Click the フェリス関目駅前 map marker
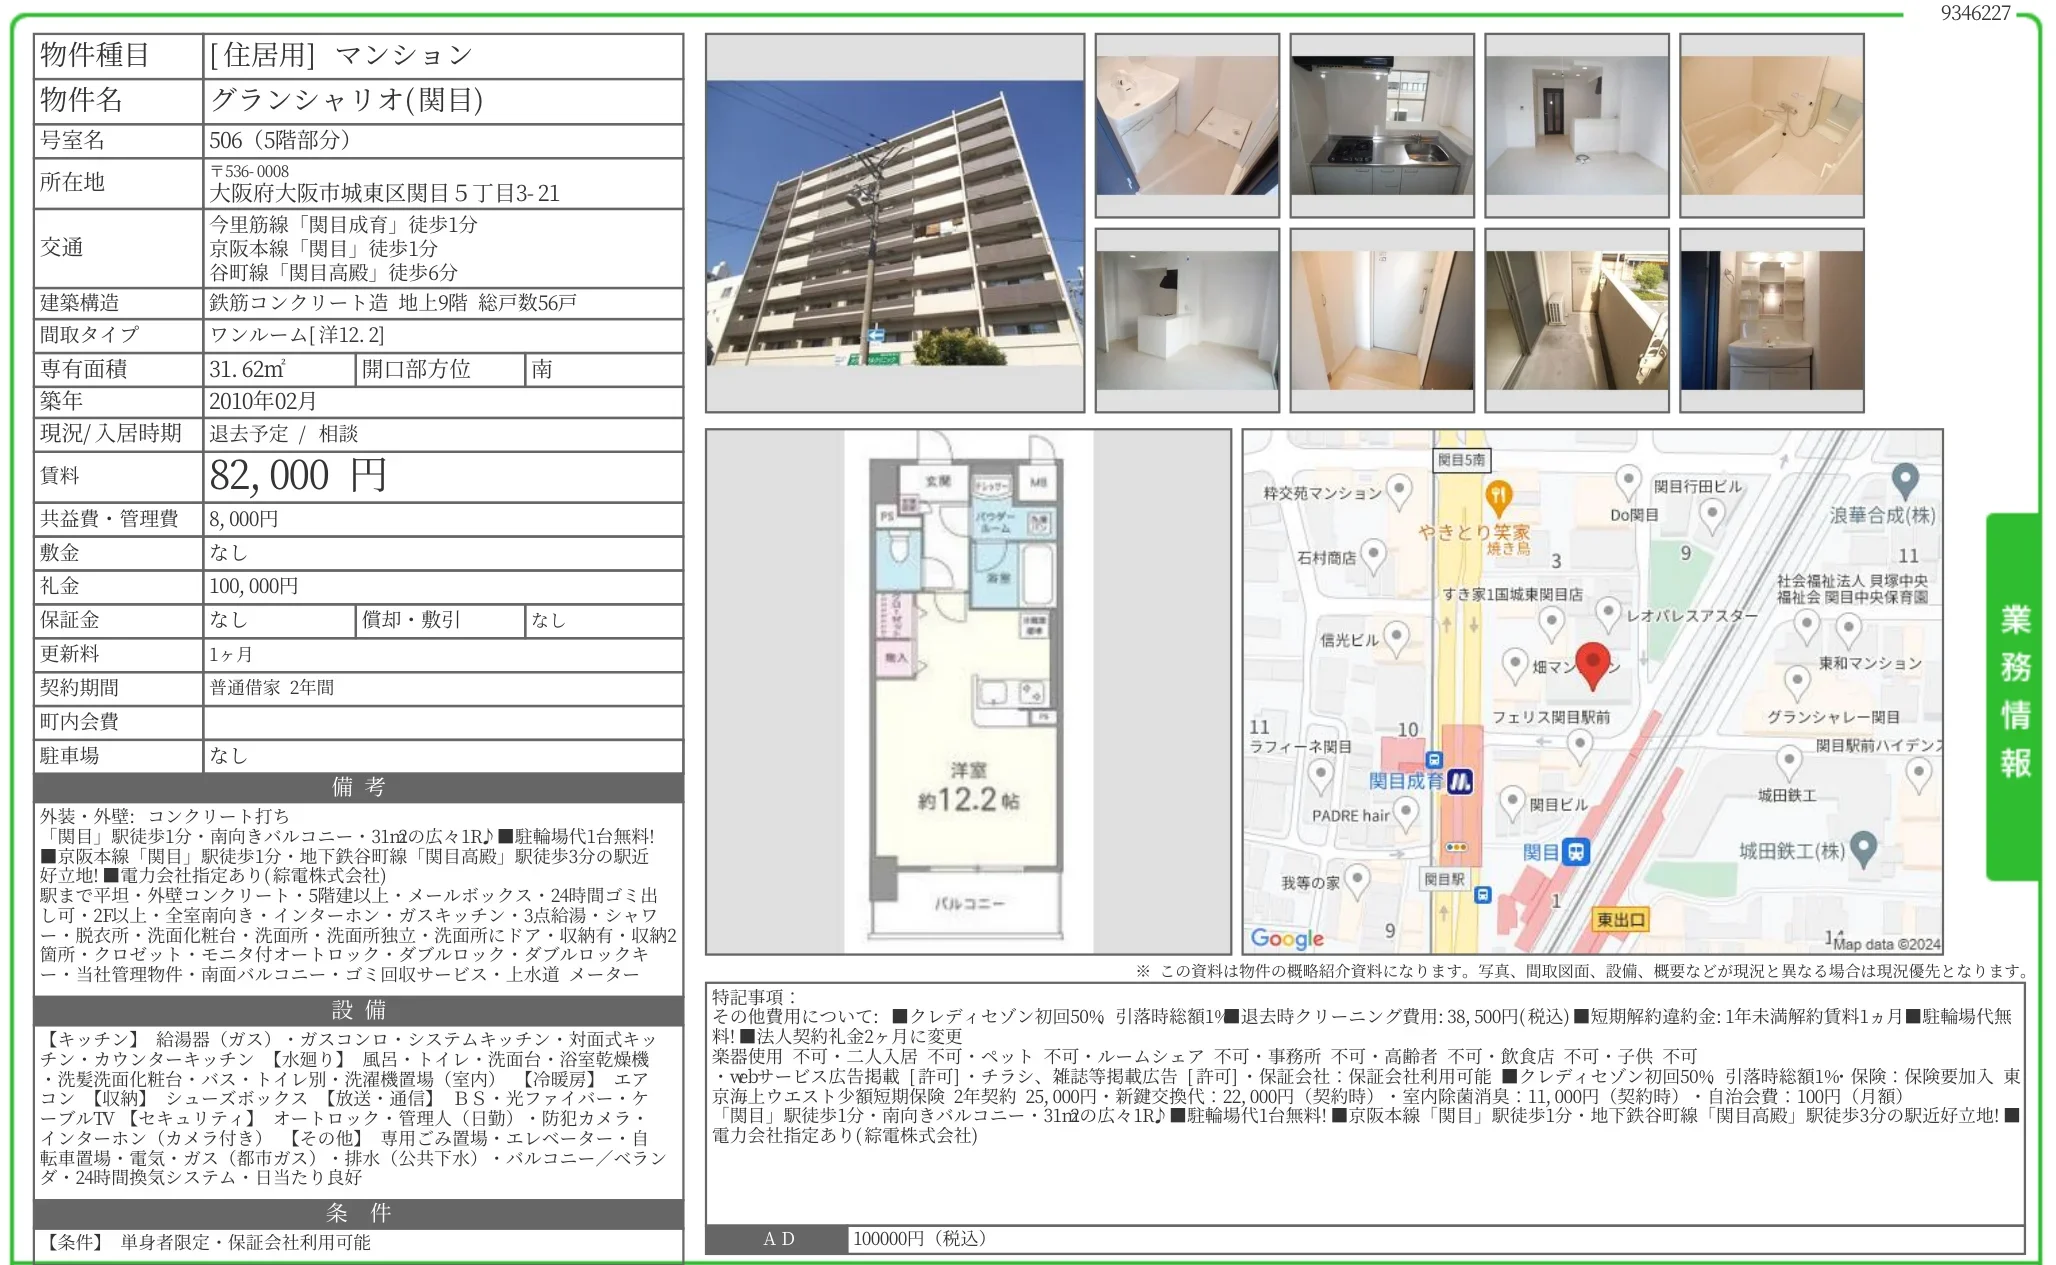2056x1265 pixels. point(1579,743)
